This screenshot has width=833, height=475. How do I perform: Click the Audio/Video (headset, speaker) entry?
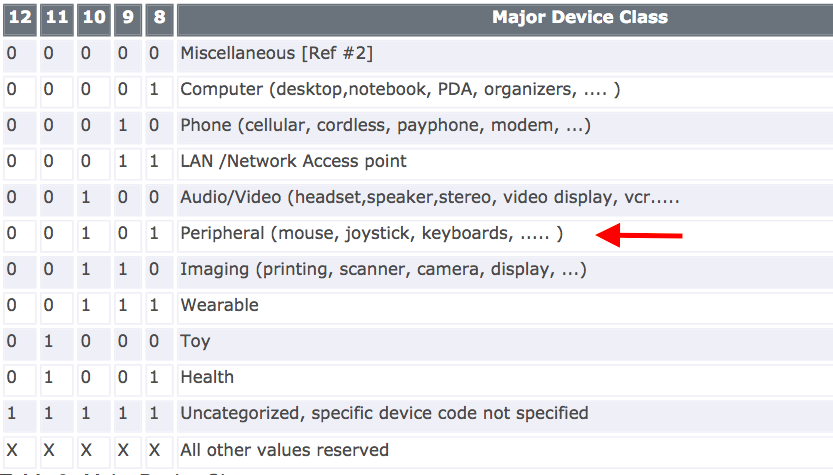(x=430, y=197)
